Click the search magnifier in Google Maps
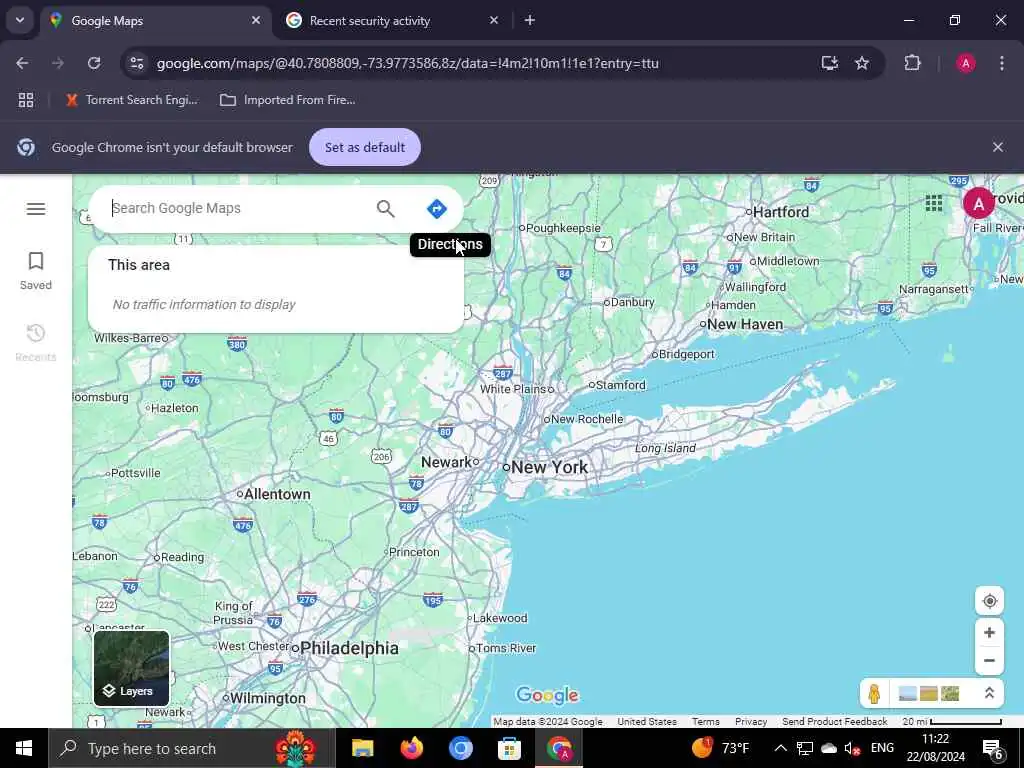 385,208
